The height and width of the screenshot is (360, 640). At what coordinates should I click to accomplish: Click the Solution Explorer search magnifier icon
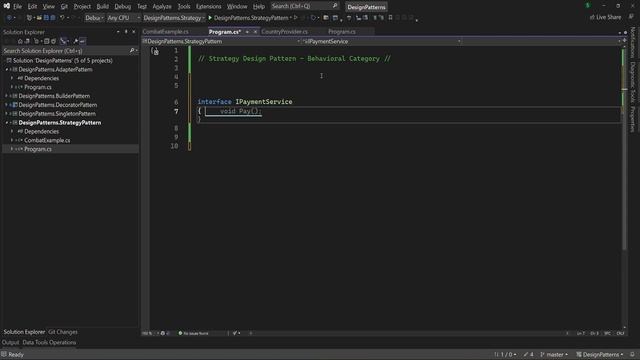132,51
